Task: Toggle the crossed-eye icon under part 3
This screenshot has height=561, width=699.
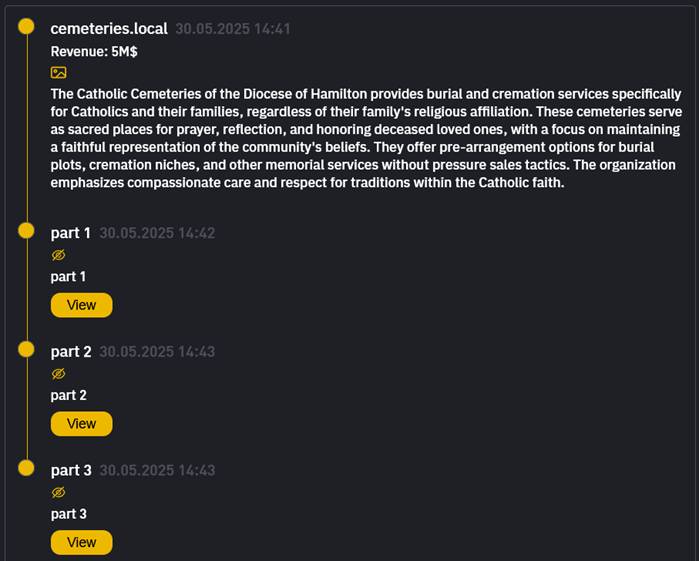Action: point(58,493)
